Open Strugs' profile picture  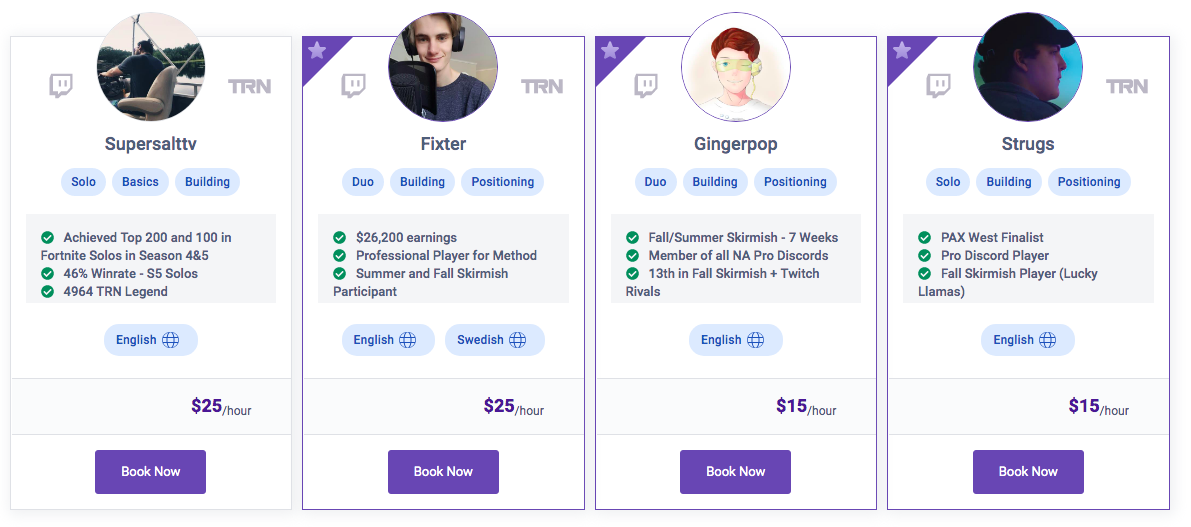[1028, 67]
